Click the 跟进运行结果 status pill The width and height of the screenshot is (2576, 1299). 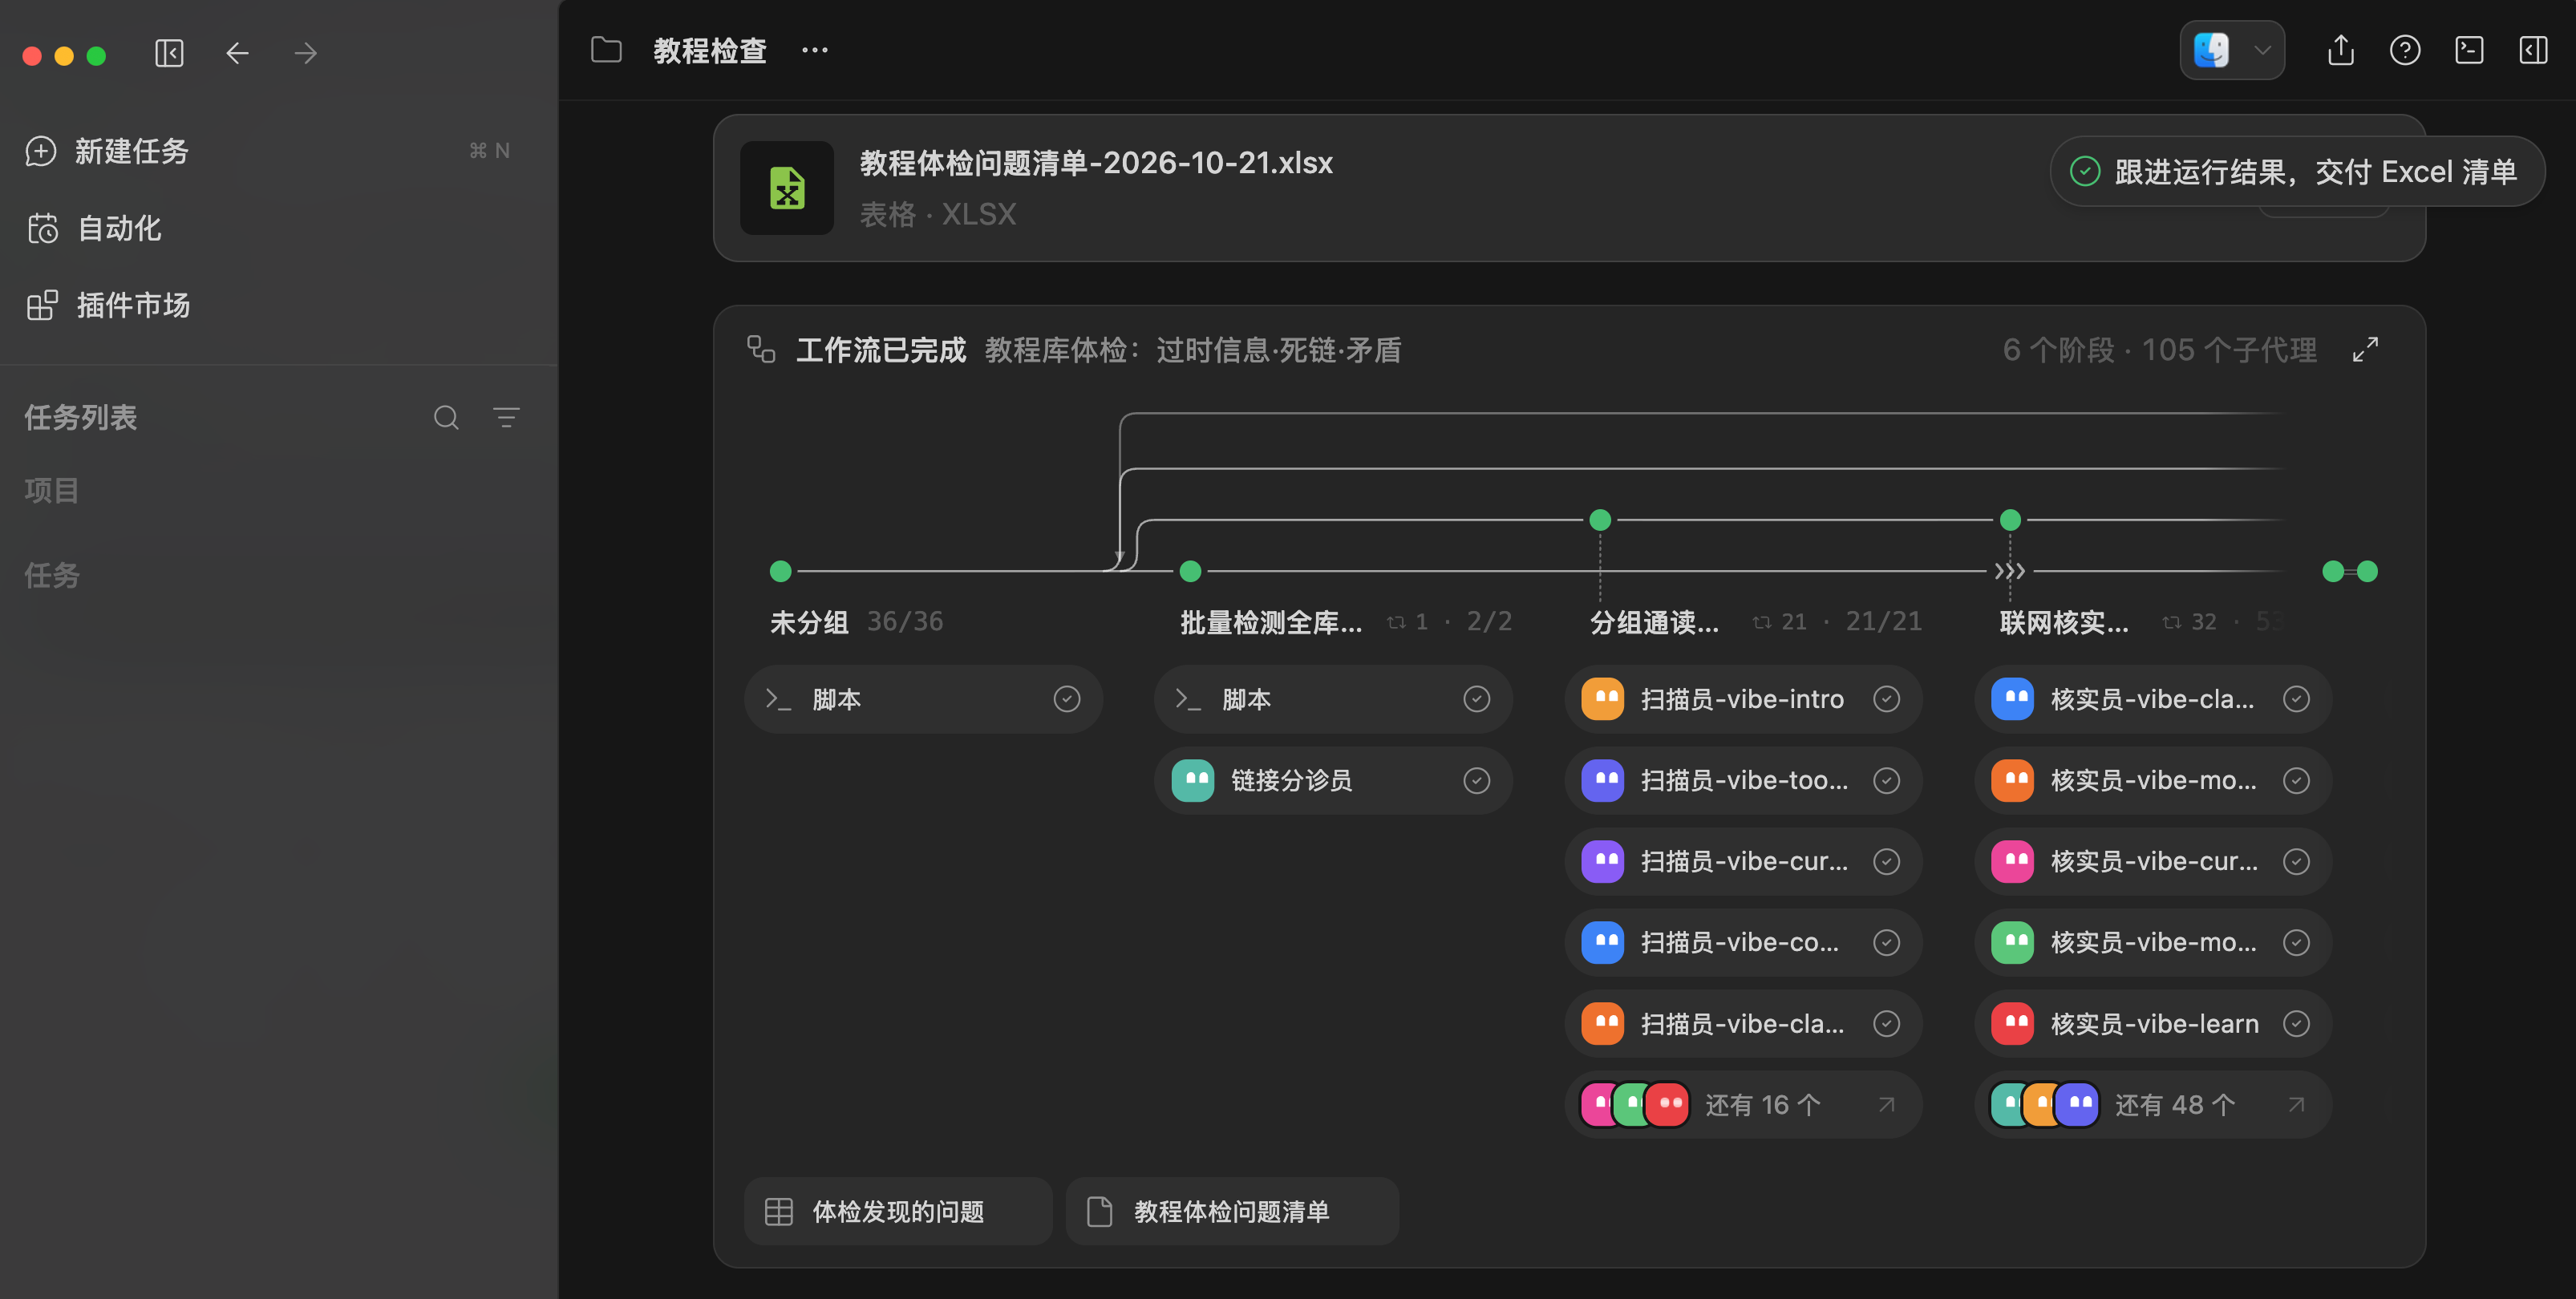(2297, 172)
